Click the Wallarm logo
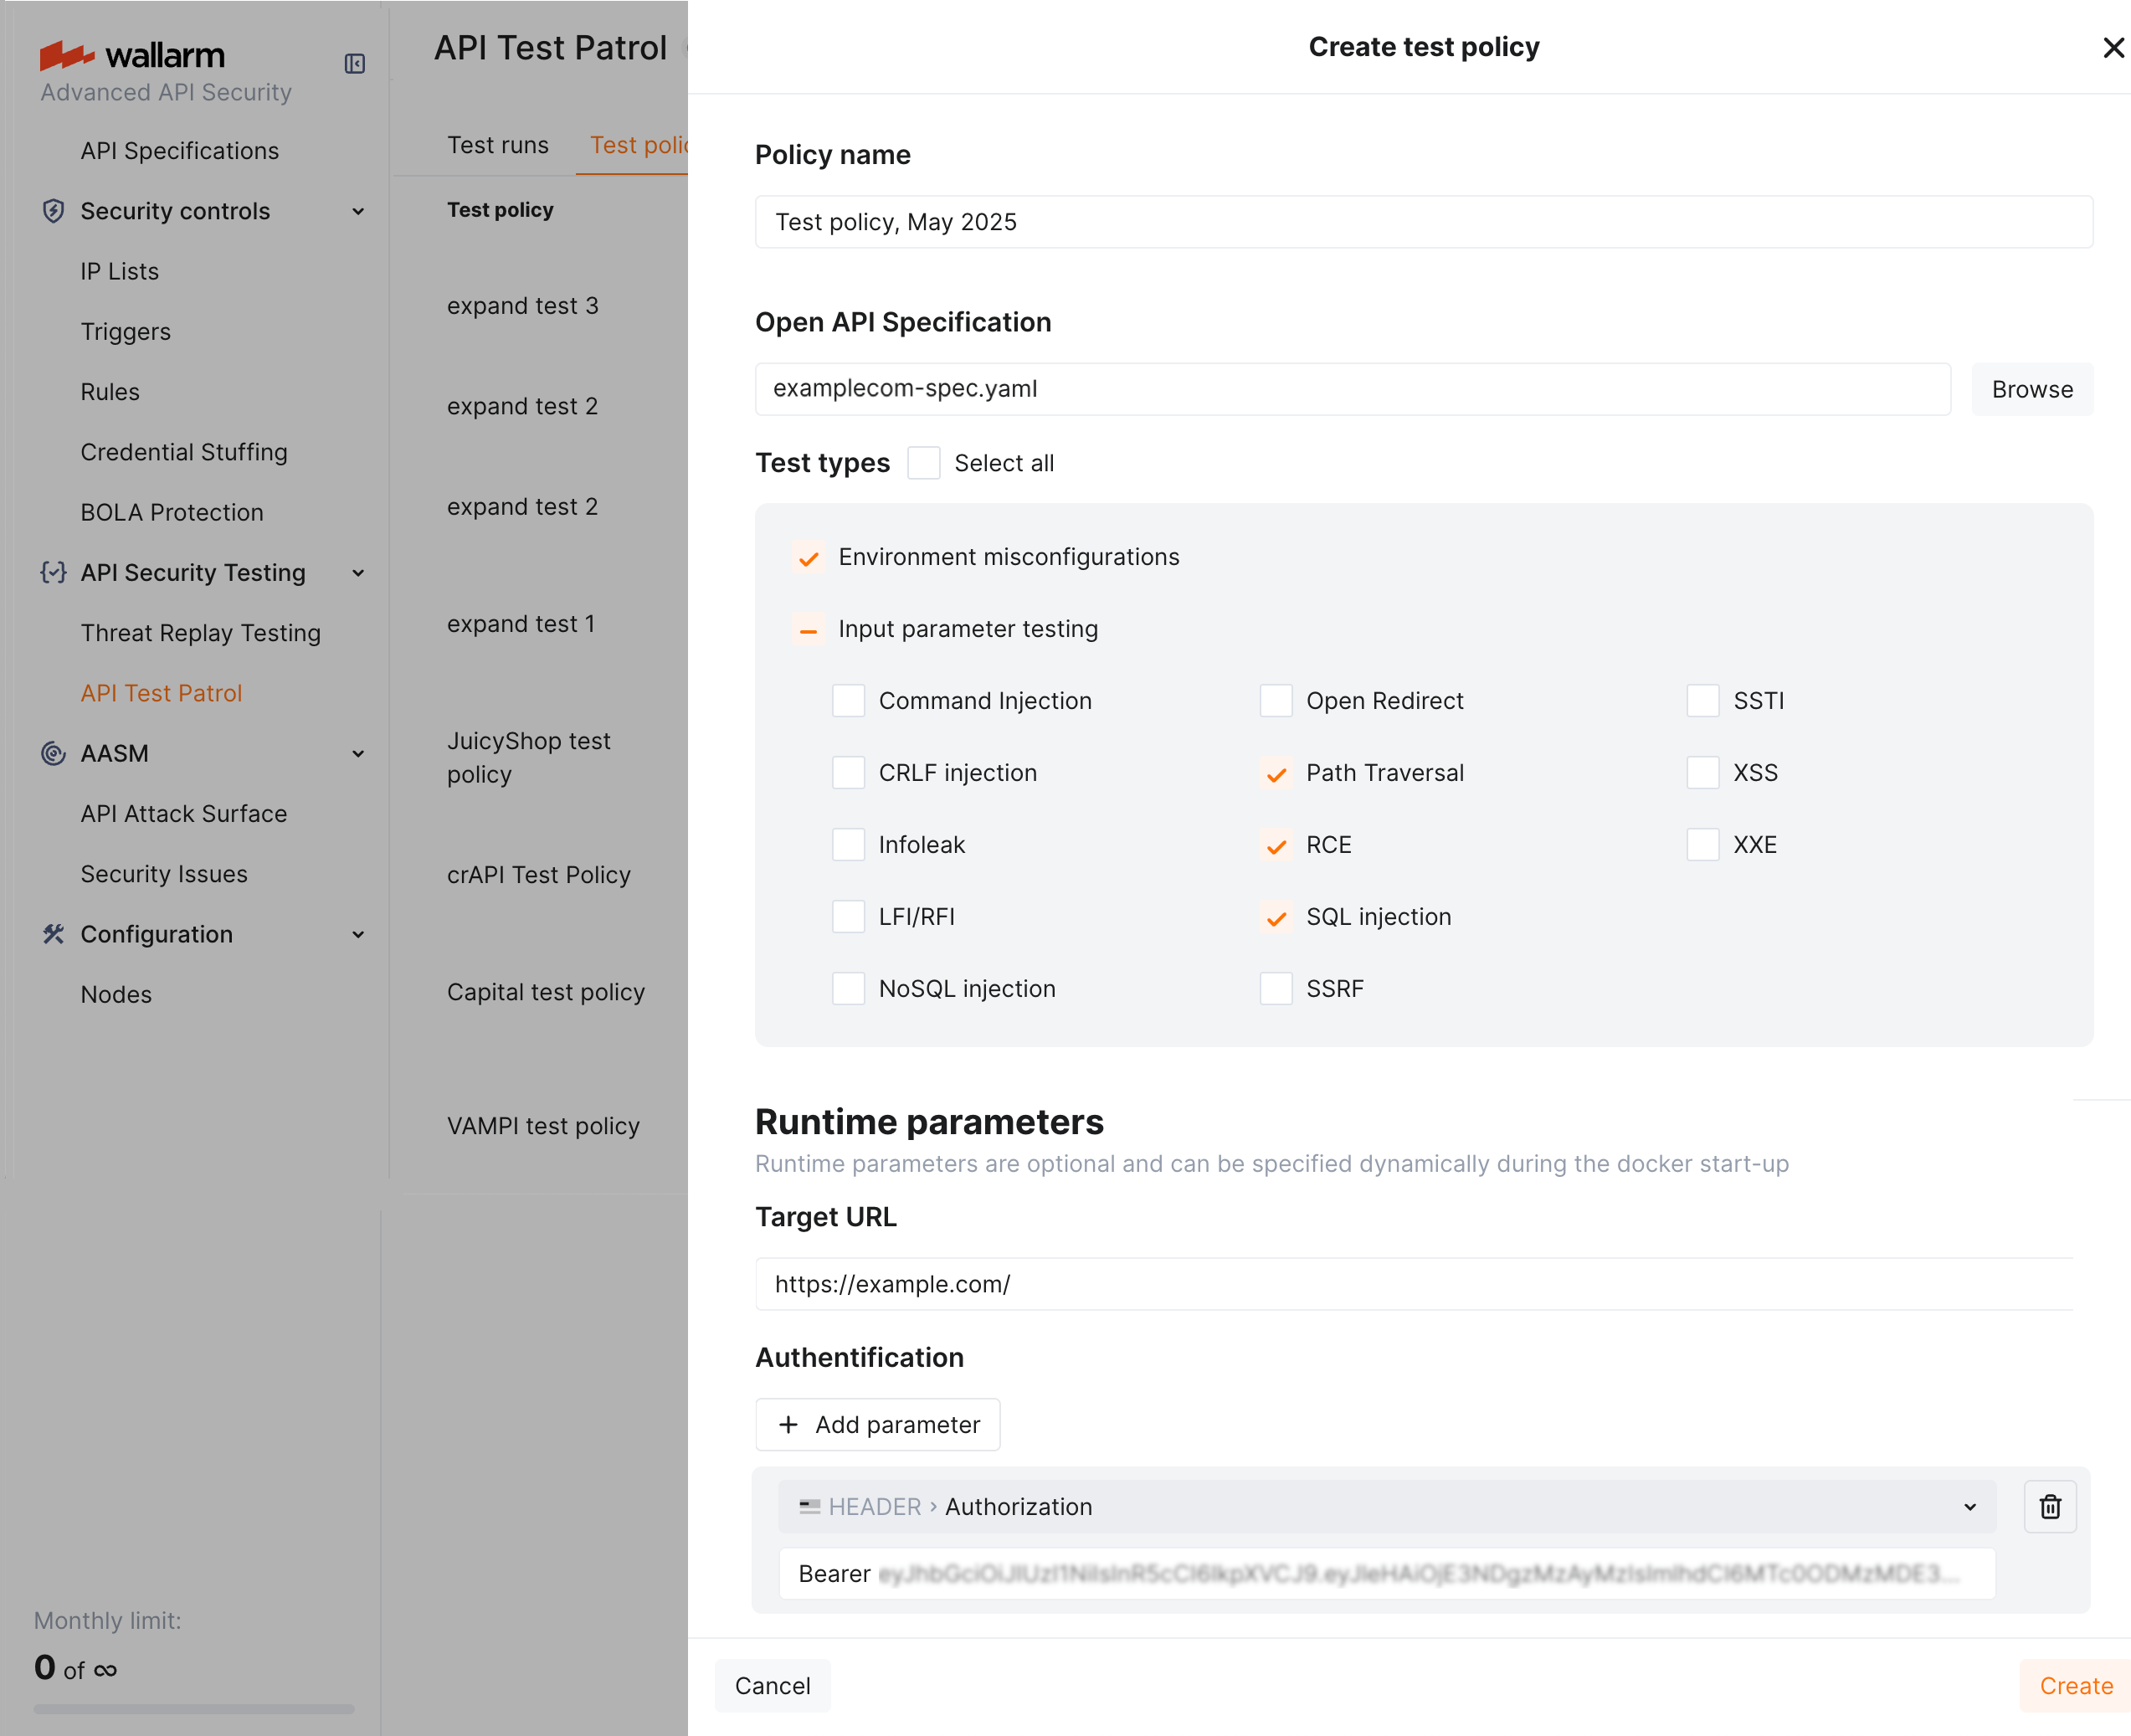The image size is (2131, 1736). tap(132, 56)
